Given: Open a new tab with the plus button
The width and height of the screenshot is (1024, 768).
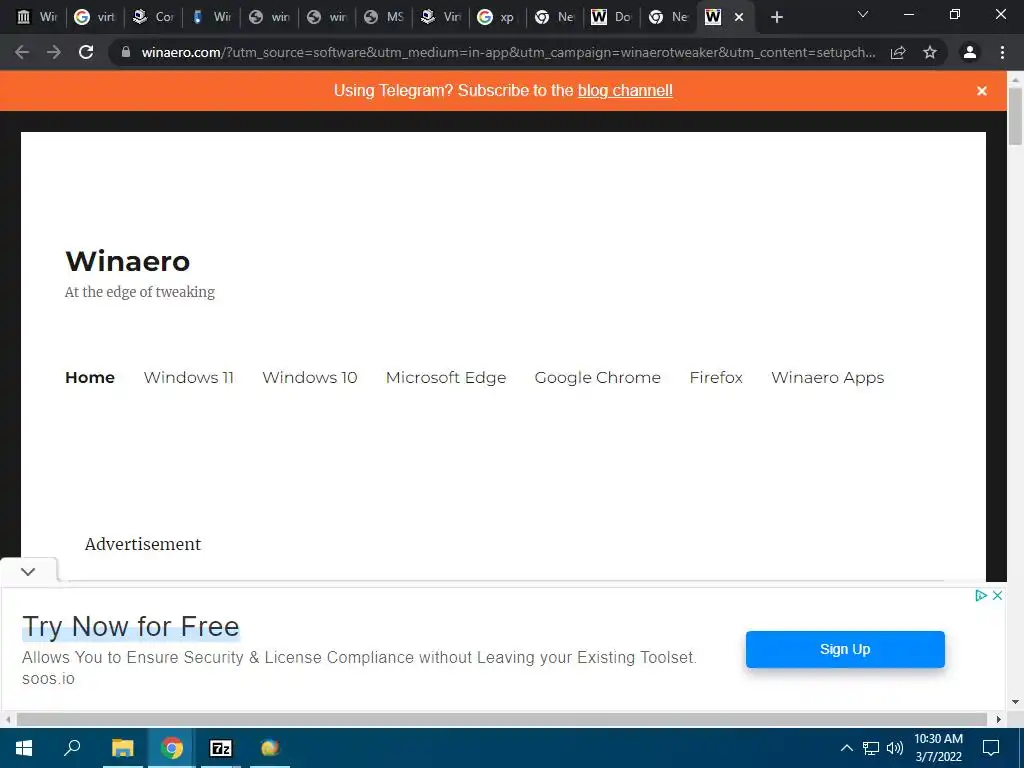Looking at the screenshot, I should click(x=776, y=18).
